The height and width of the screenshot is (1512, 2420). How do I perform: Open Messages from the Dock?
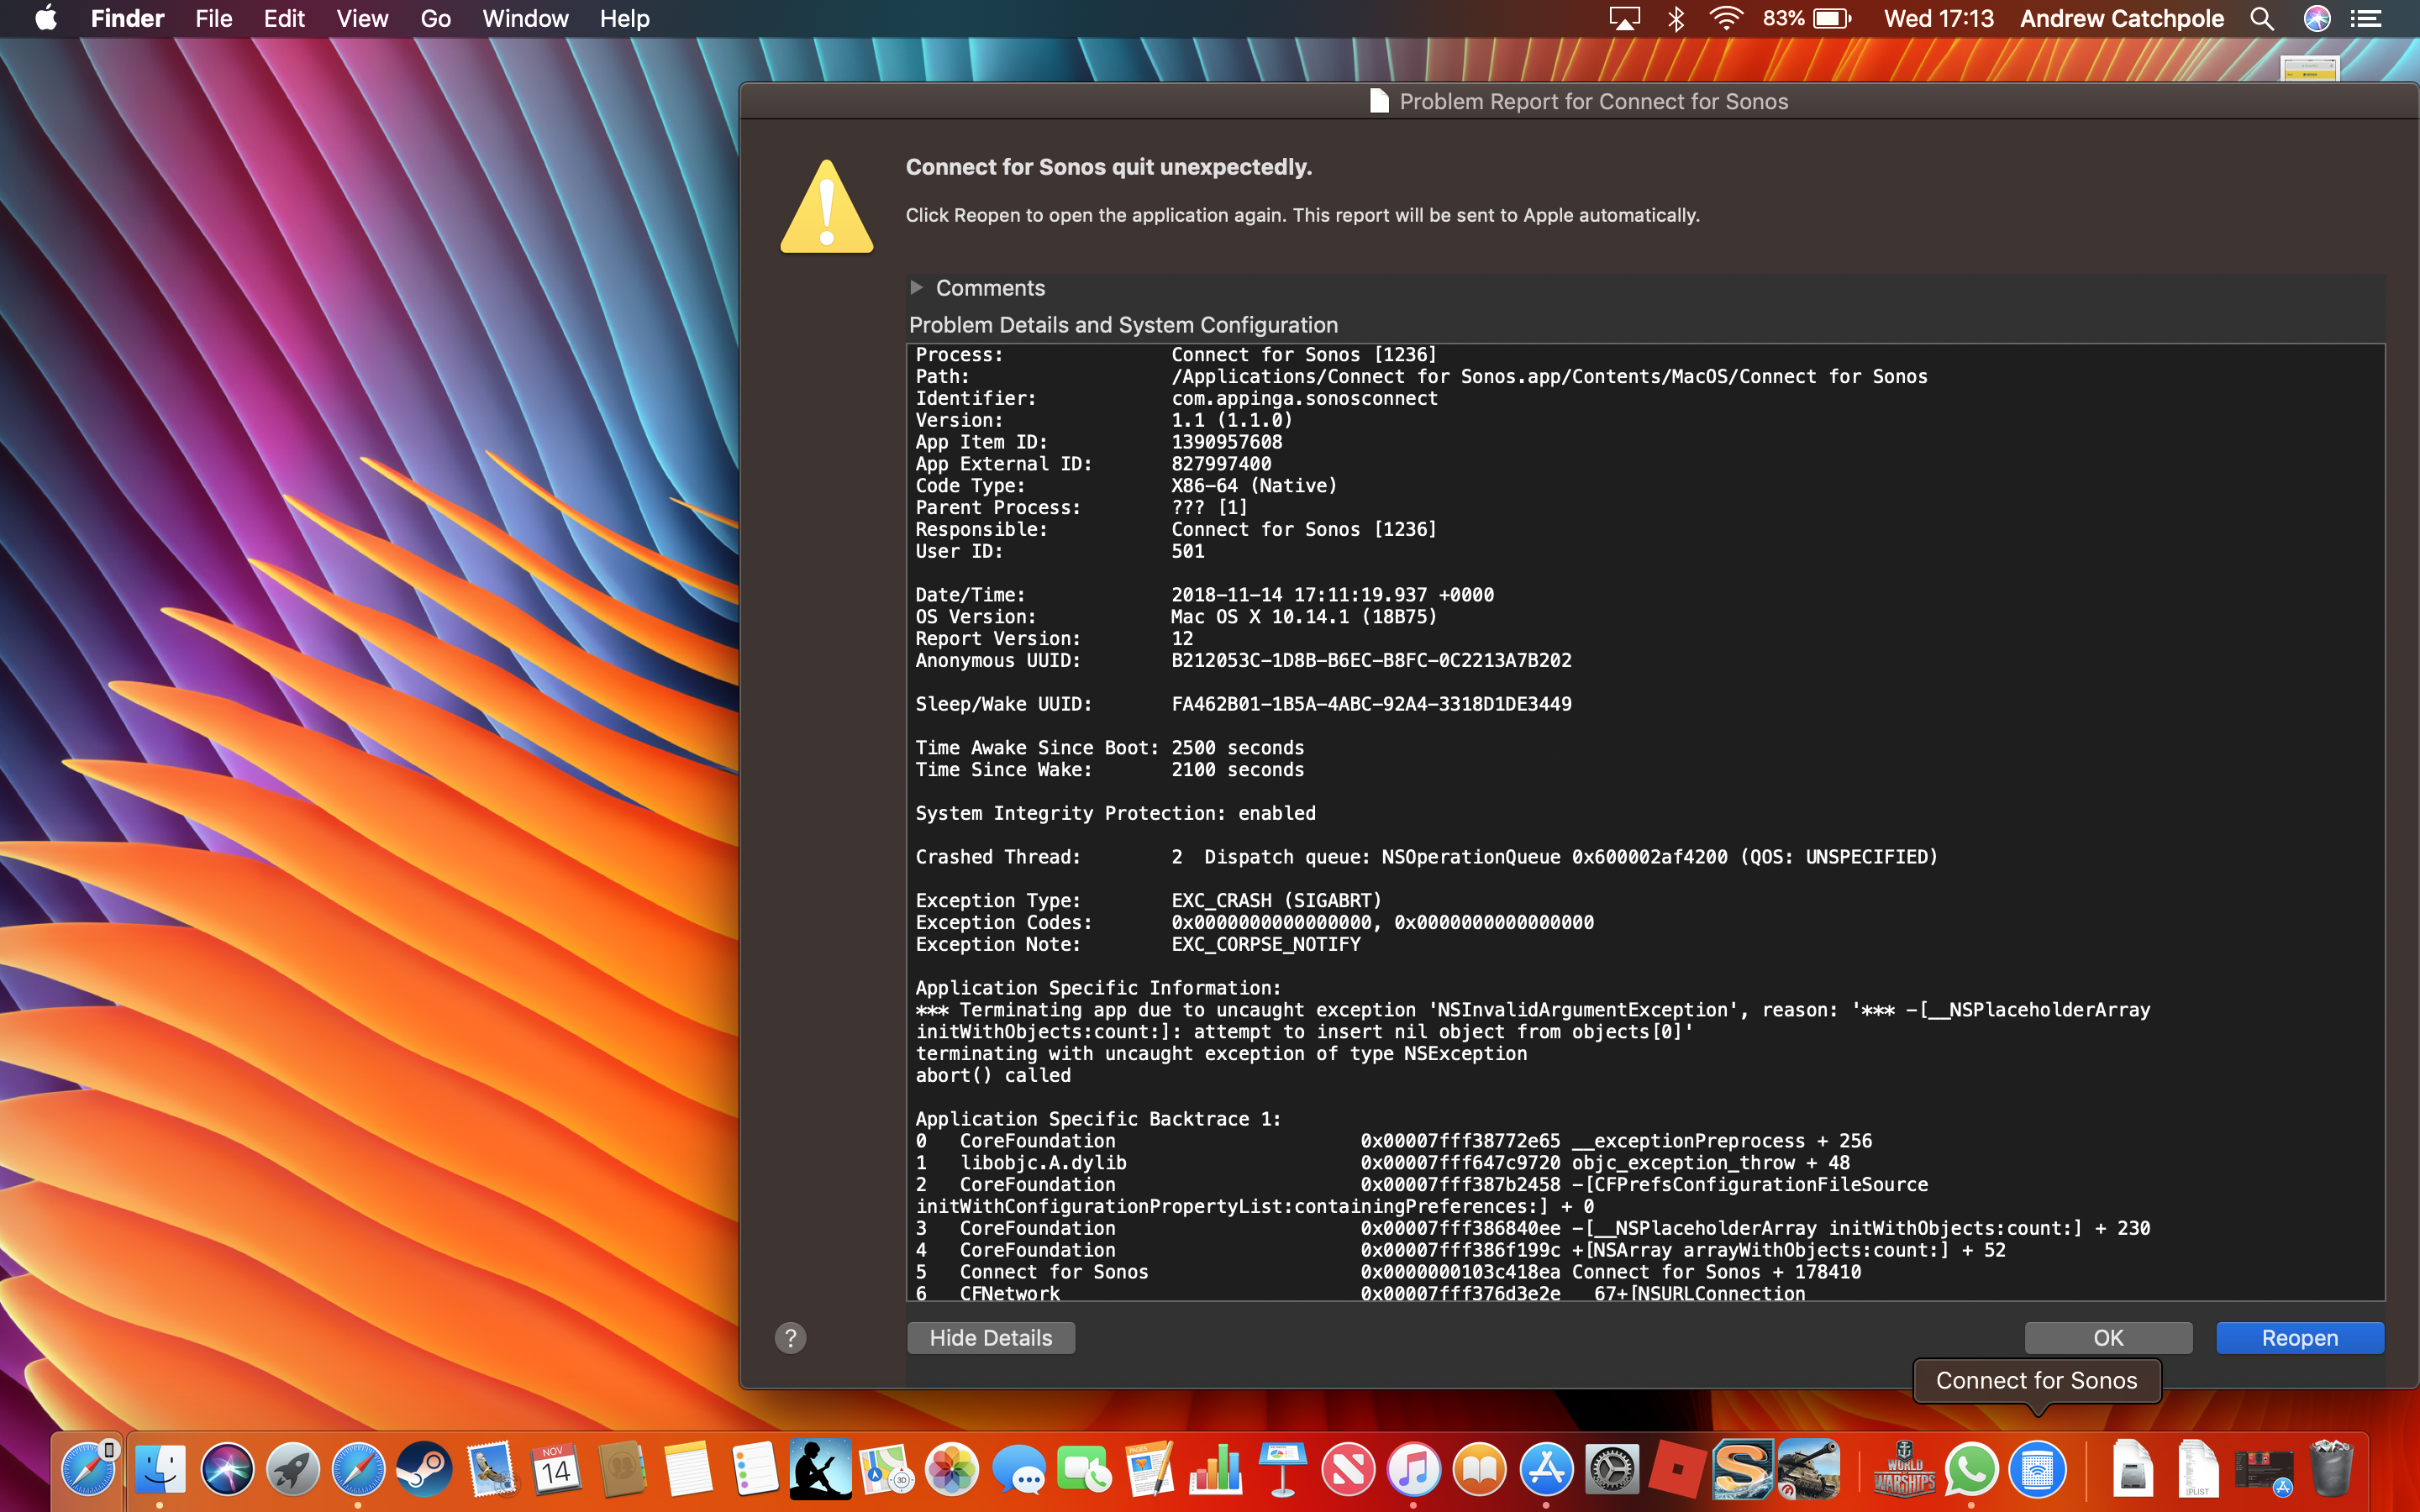point(1018,1470)
